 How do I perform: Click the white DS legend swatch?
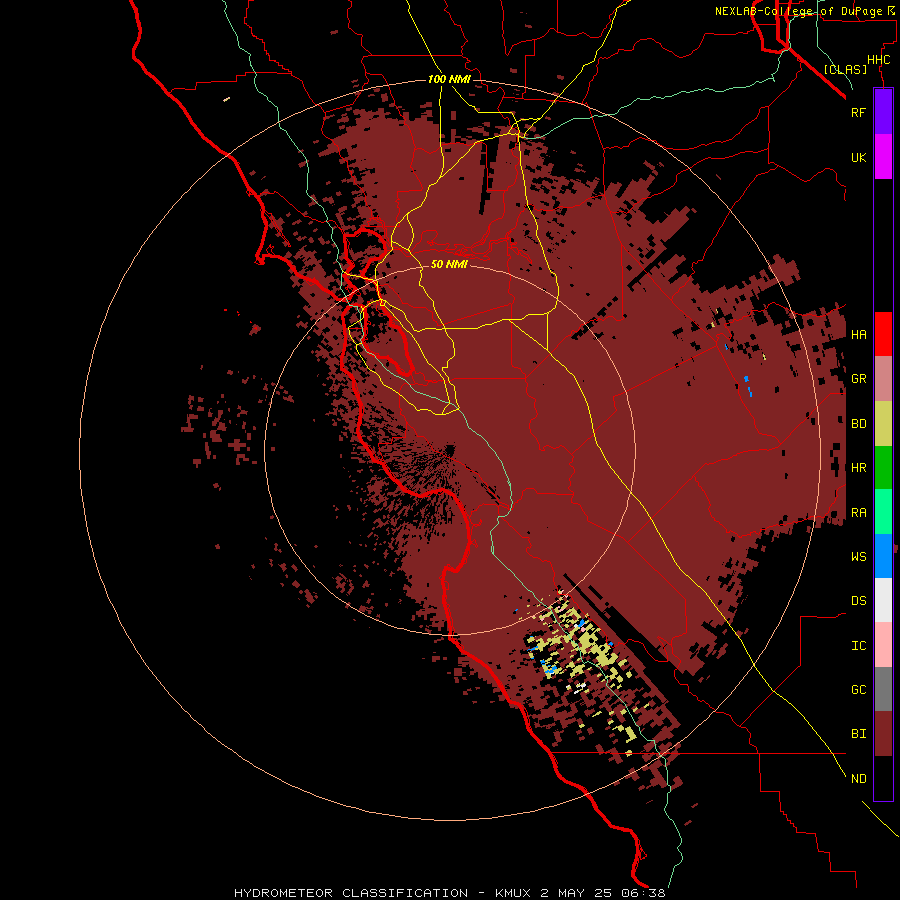tap(883, 600)
